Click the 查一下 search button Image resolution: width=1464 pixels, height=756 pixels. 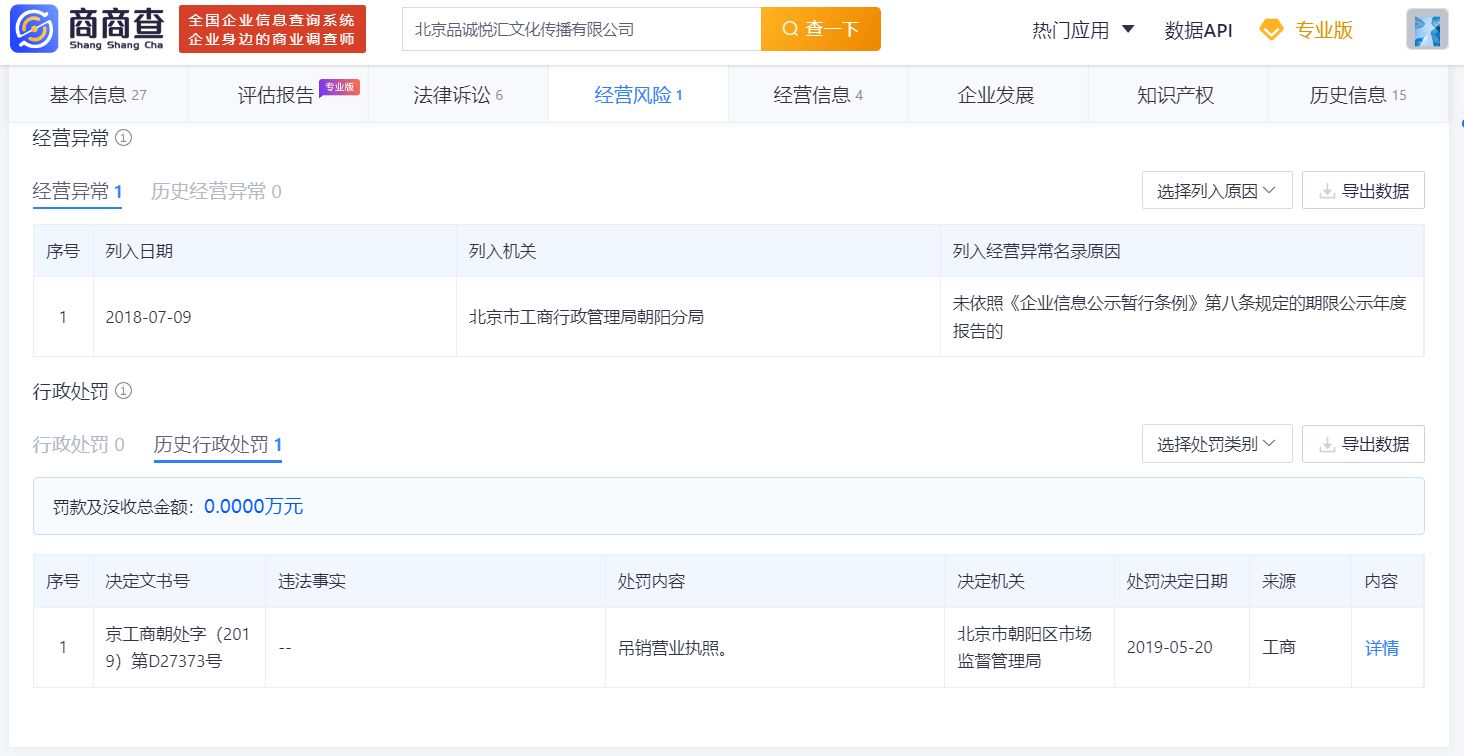pos(821,29)
